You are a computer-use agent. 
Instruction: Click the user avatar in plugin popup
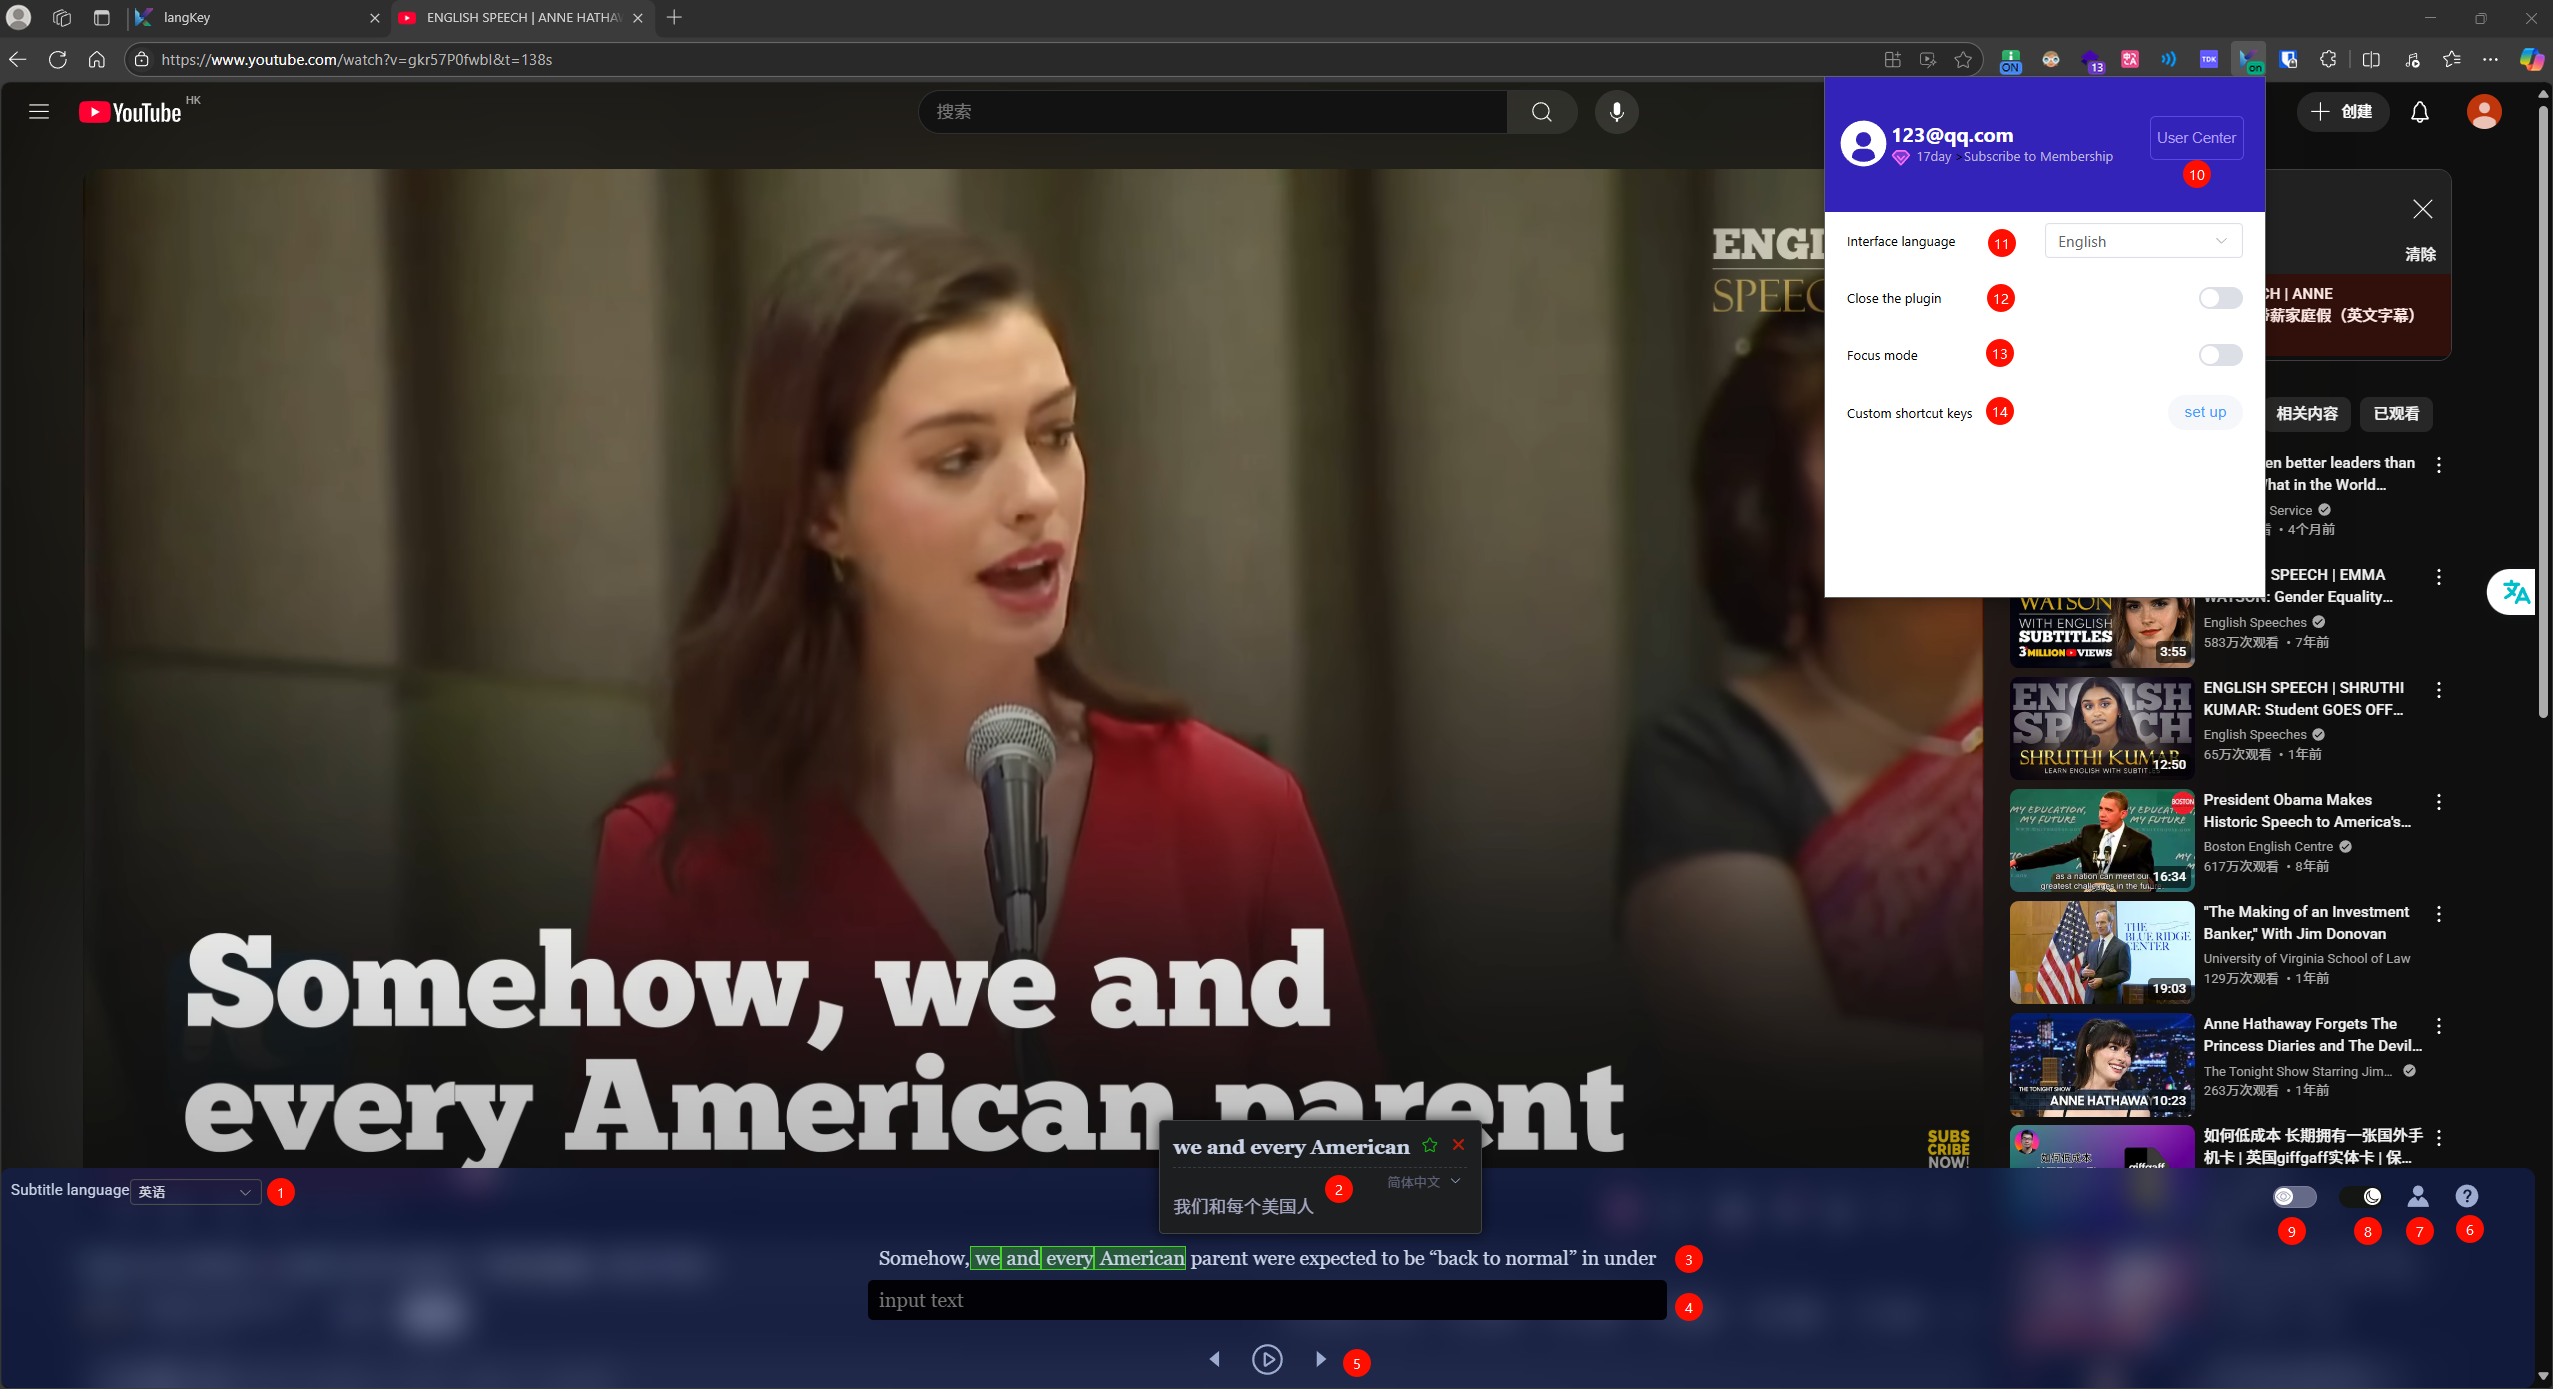point(1863,144)
